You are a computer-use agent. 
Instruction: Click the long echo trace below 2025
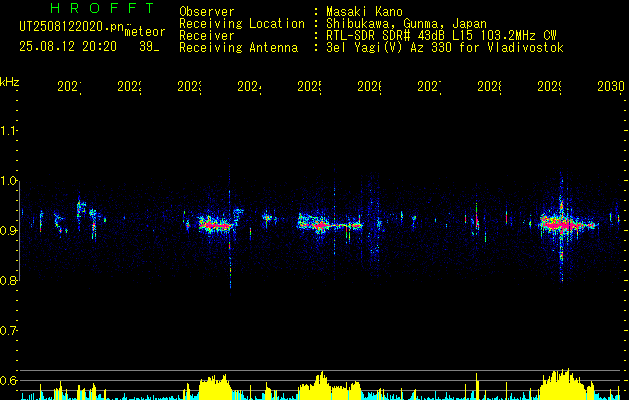(330, 225)
